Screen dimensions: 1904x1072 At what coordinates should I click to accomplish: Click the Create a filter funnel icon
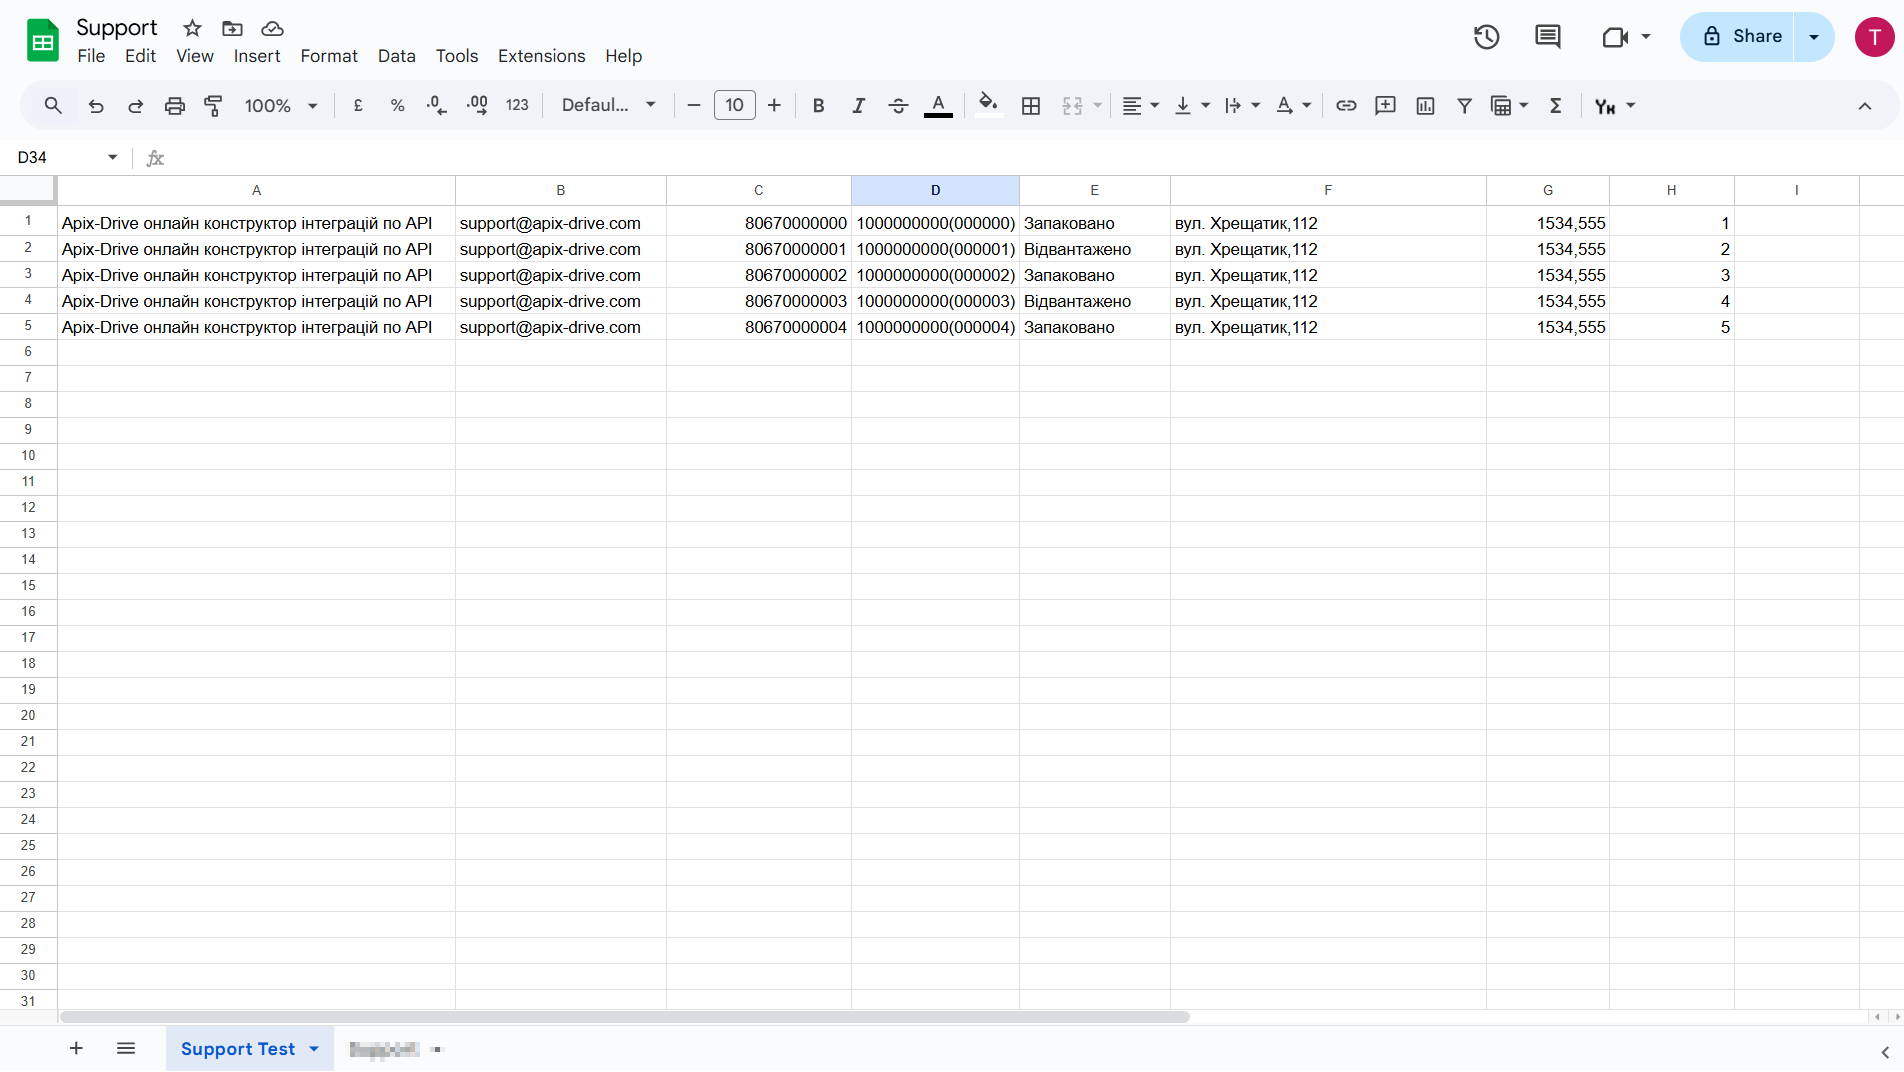click(1464, 105)
